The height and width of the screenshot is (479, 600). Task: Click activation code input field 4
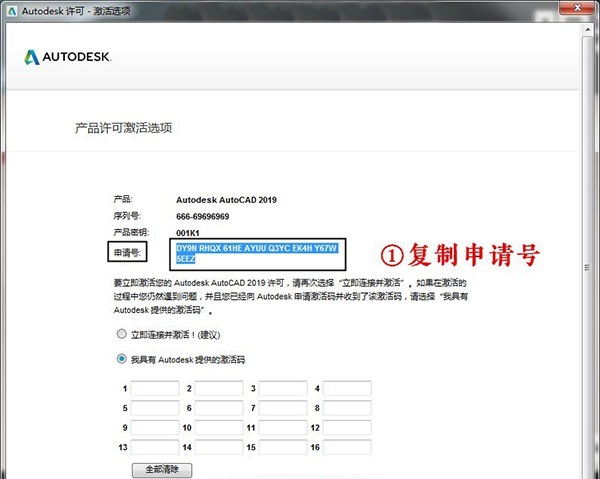coord(347,388)
